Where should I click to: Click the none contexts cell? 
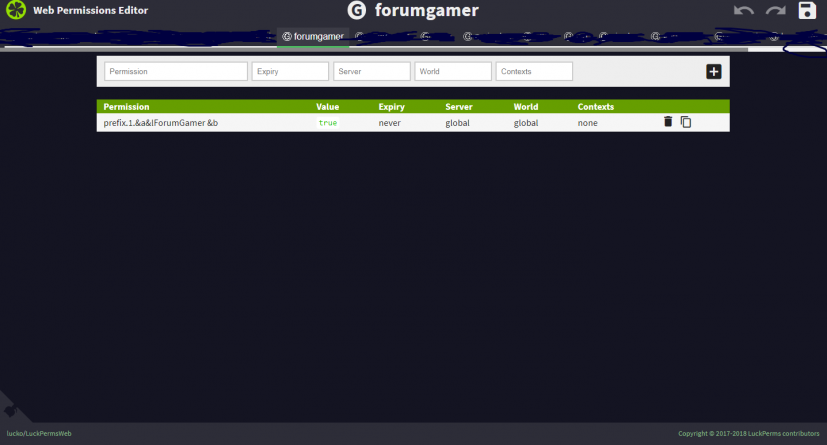pos(588,123)
